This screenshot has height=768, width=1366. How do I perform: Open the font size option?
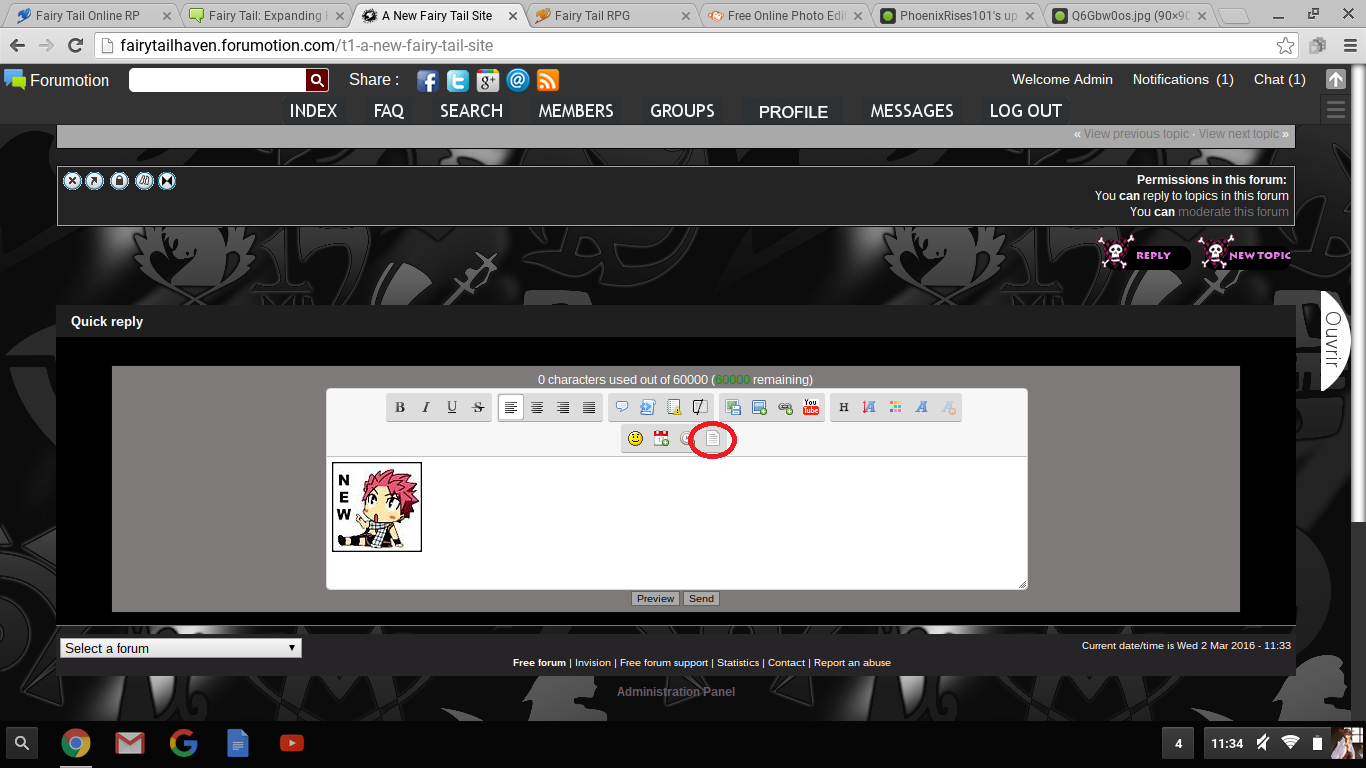pos(870,407)
